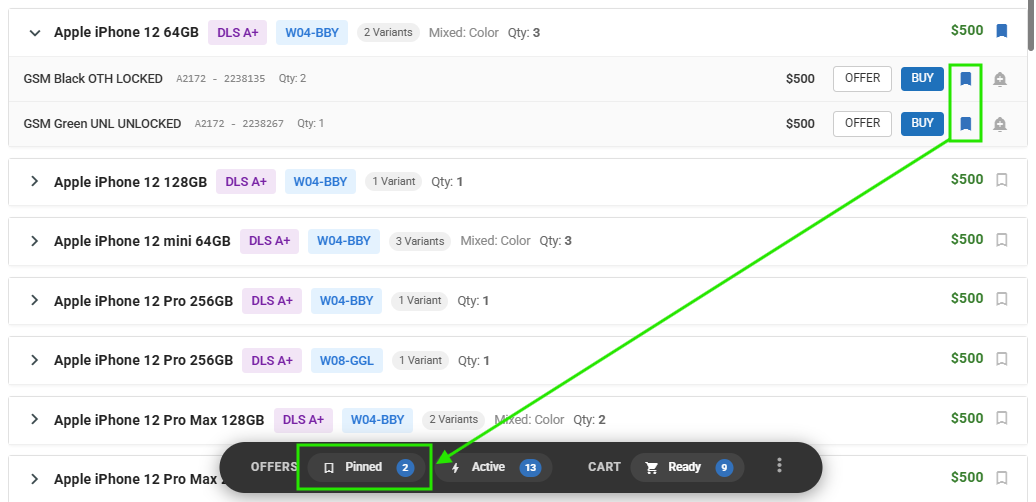Expand the Apple iPhone 12 mini 64GB group
Screen dimensions: 1036x502
[x=35, y=241]
